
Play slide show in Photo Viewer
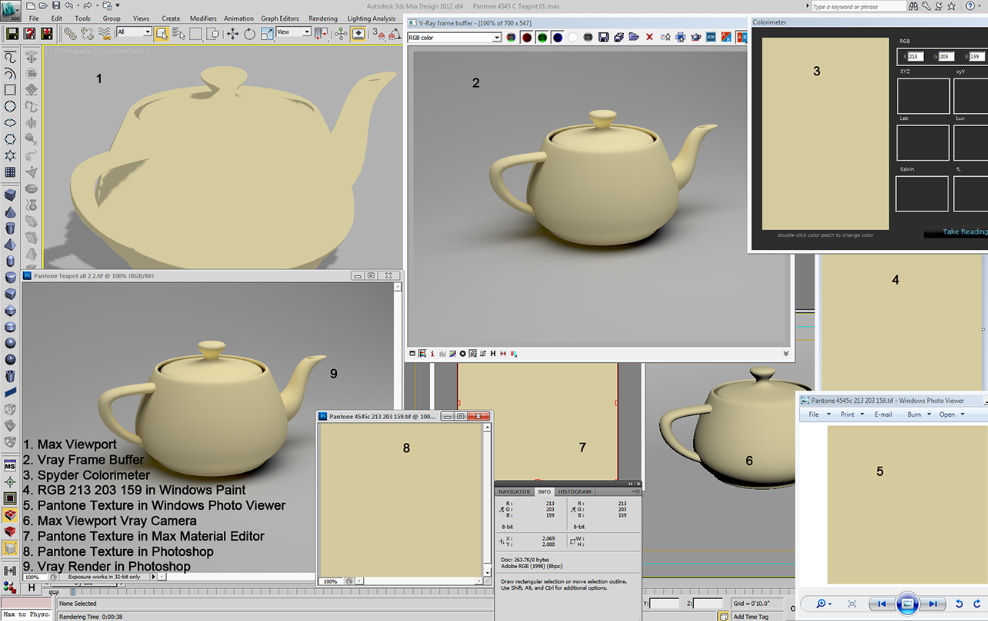[907, 603]
